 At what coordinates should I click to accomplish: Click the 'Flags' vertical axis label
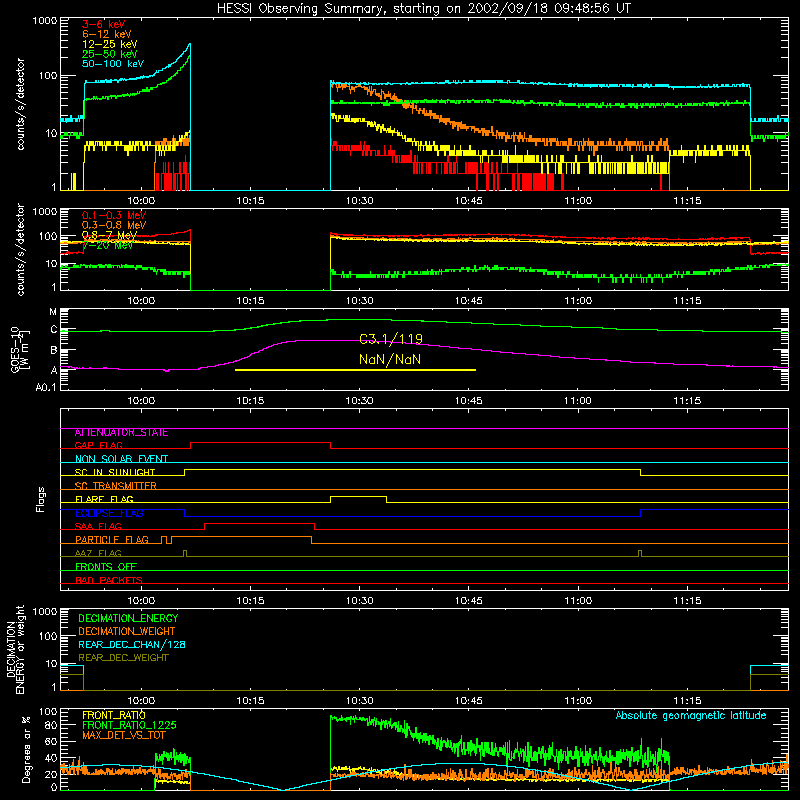41,500
